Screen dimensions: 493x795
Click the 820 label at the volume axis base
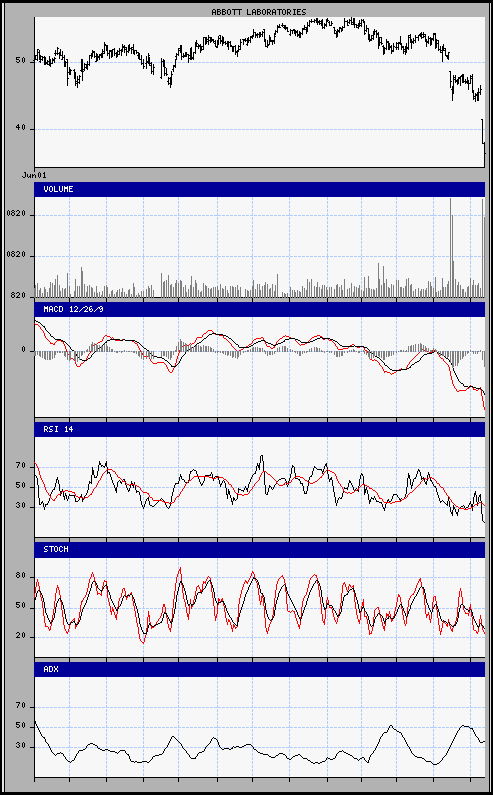[x=18, y=296]
